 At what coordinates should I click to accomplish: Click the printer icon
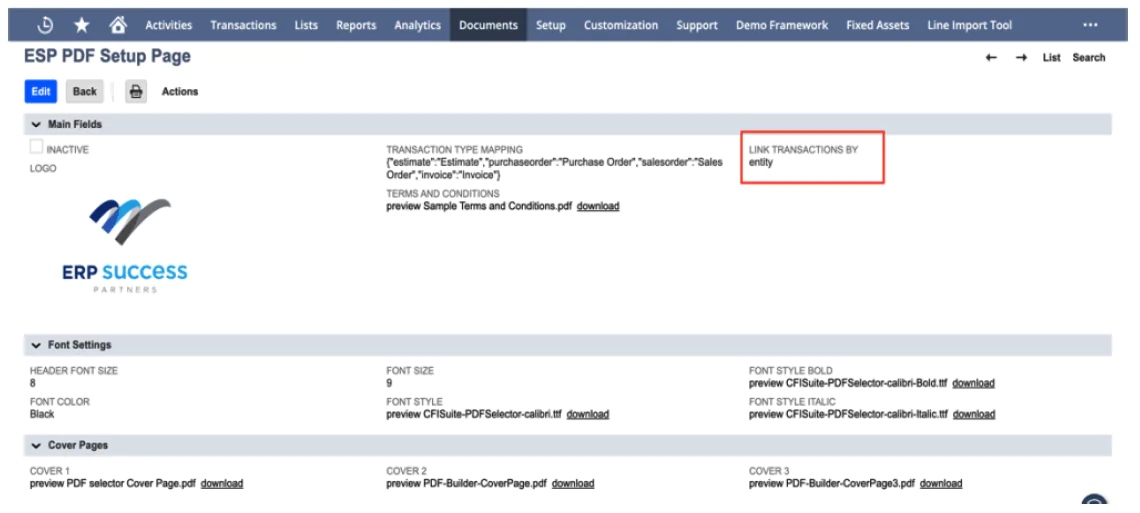[x=136, y=92]
